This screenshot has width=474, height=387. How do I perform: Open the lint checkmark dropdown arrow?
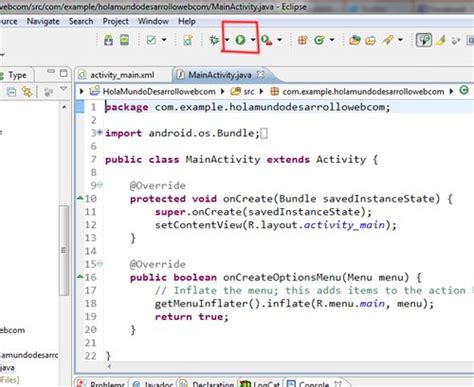click(x=164, y=40)
